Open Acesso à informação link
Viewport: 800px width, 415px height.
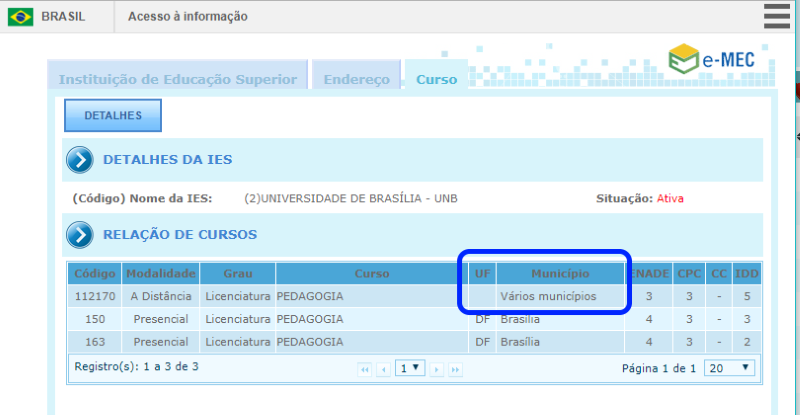188,17
